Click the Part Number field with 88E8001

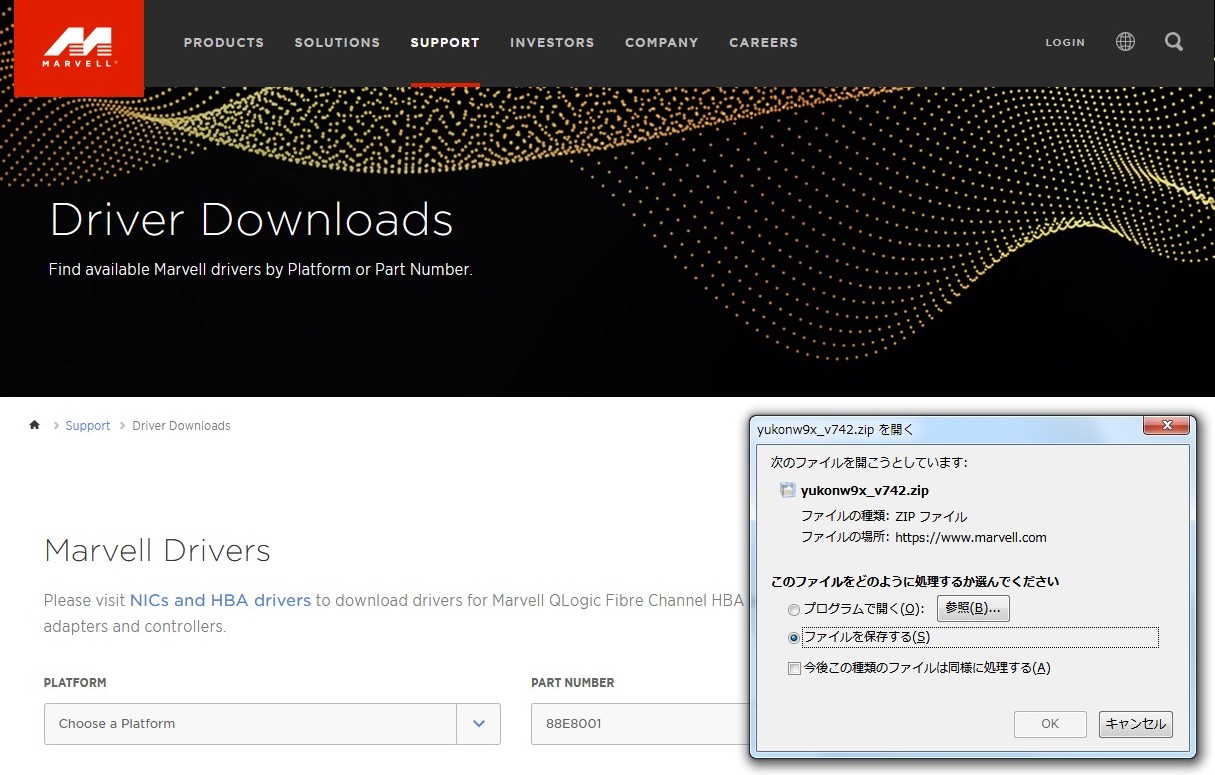point(640,724)
